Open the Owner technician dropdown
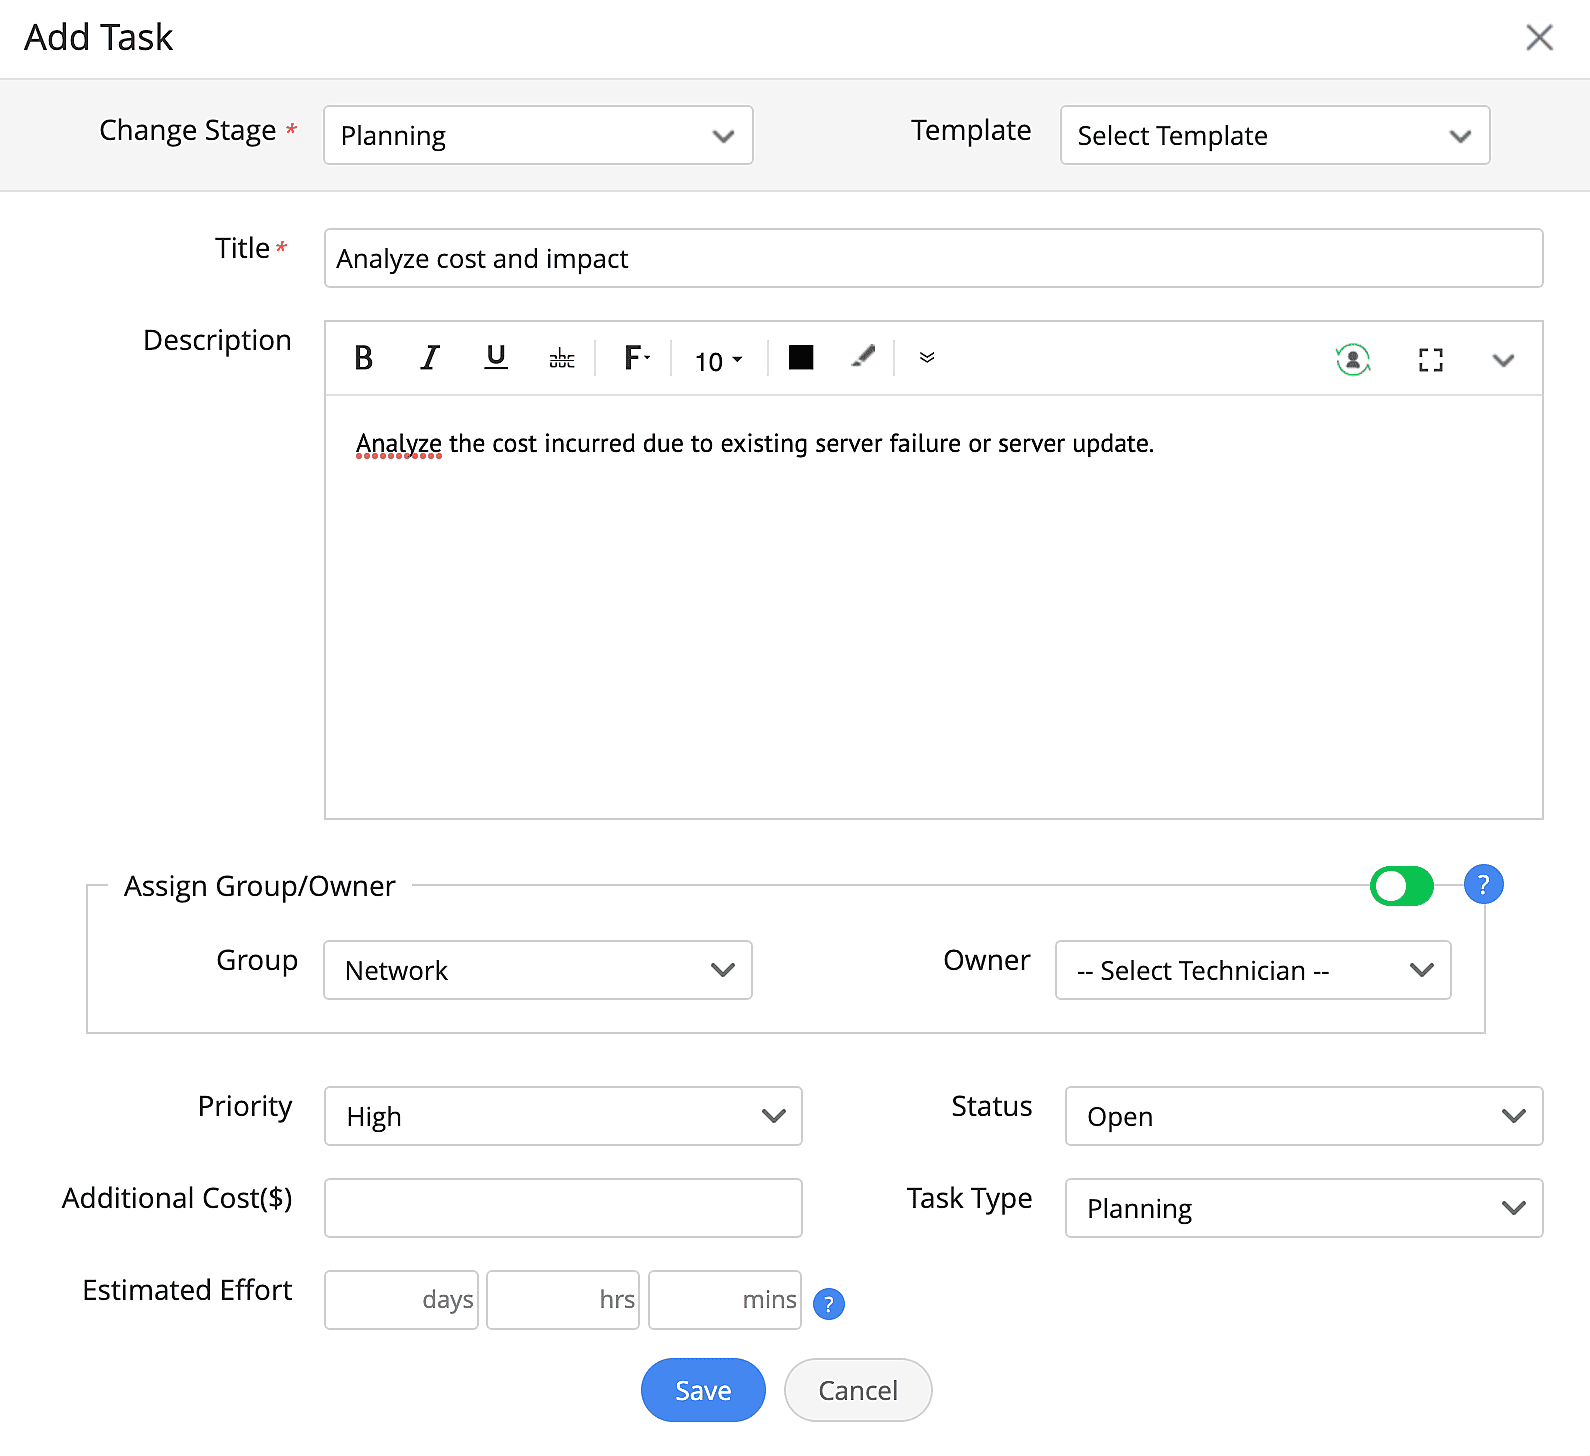 click(1253, 970)
